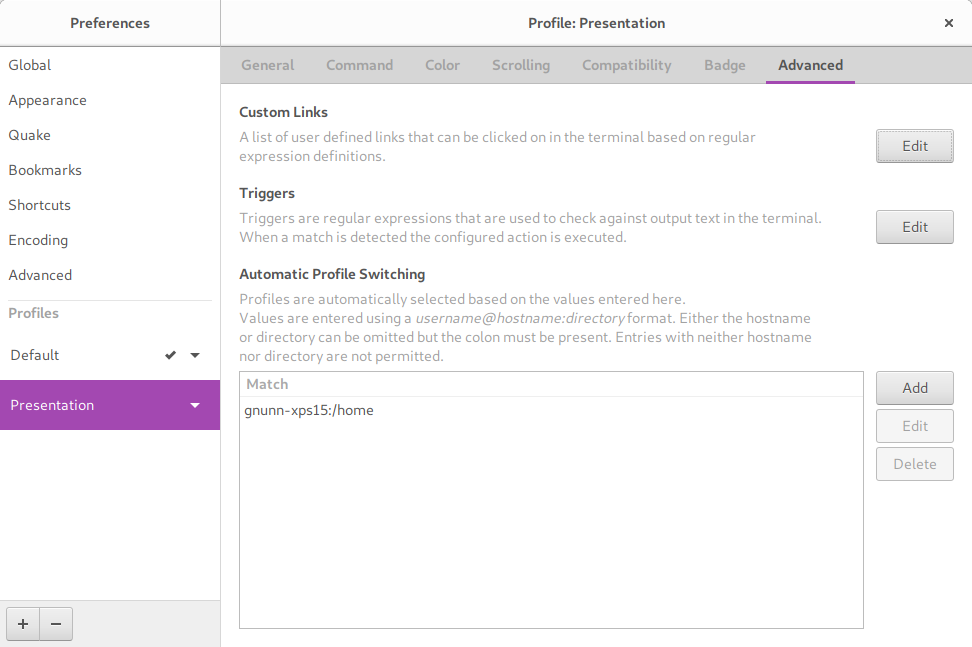Open Appearance preferences

click(47, 100)
